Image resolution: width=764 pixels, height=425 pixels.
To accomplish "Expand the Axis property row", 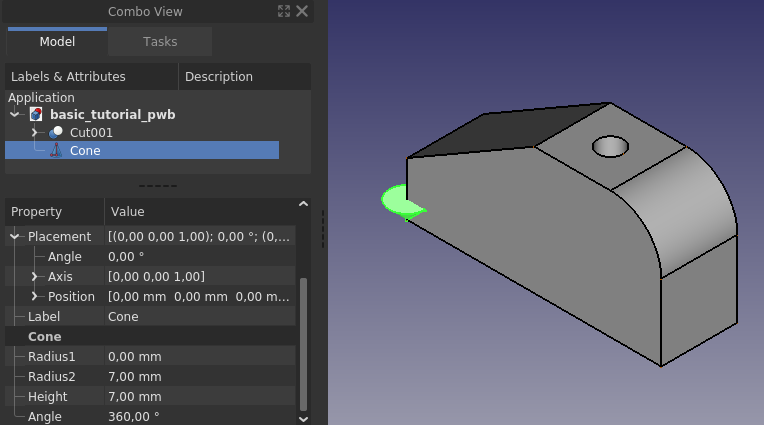I will (x=34, y=276).
